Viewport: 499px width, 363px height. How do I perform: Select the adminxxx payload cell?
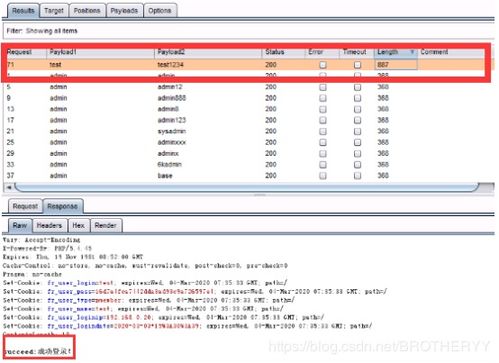pyautogui.click(x=172, y=142)
